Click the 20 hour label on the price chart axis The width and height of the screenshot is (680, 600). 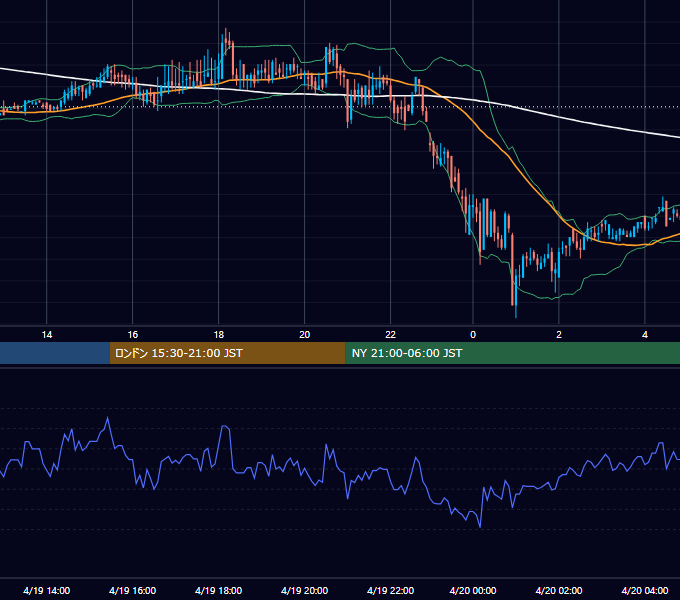304,335
